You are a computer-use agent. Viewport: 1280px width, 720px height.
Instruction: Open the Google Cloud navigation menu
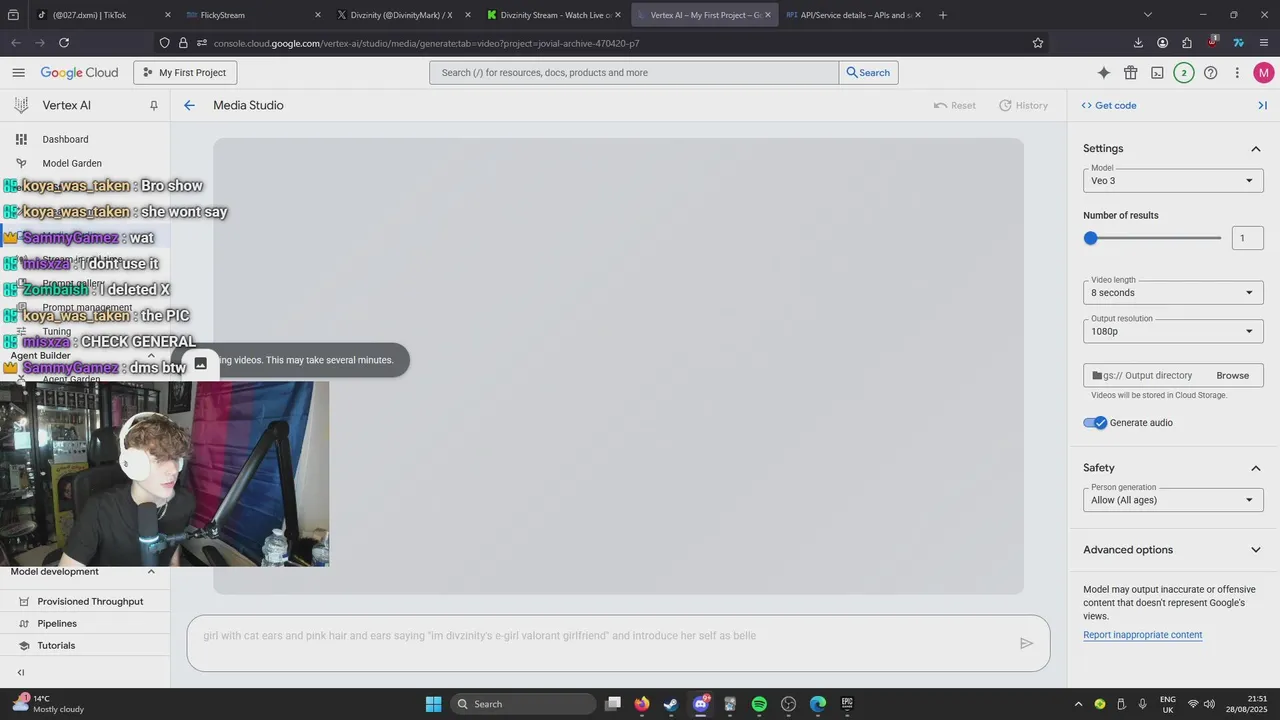point(18,72)
